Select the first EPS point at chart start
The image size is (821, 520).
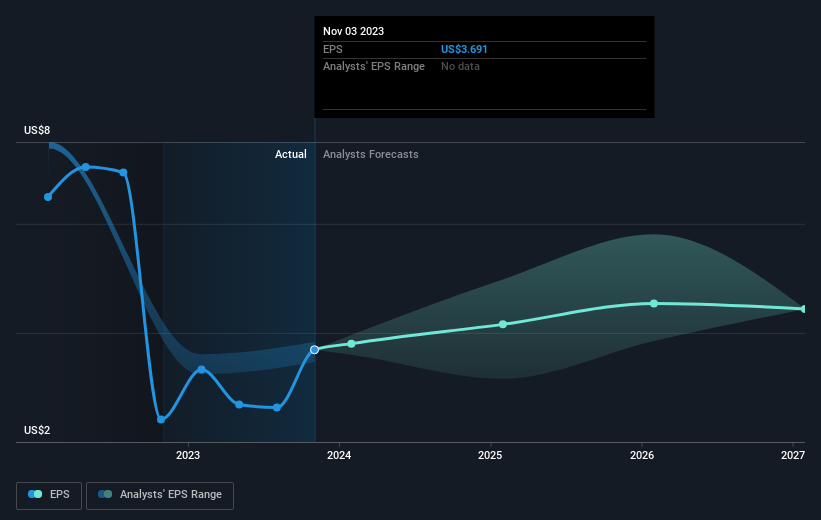tap(48, 197)
